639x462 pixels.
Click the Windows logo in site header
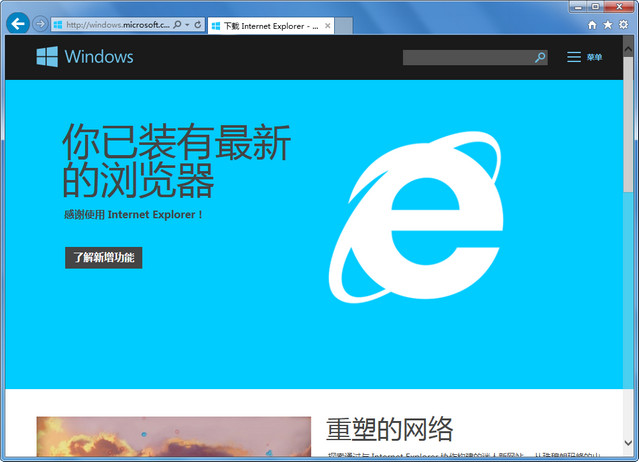click(x=46, y=57)
